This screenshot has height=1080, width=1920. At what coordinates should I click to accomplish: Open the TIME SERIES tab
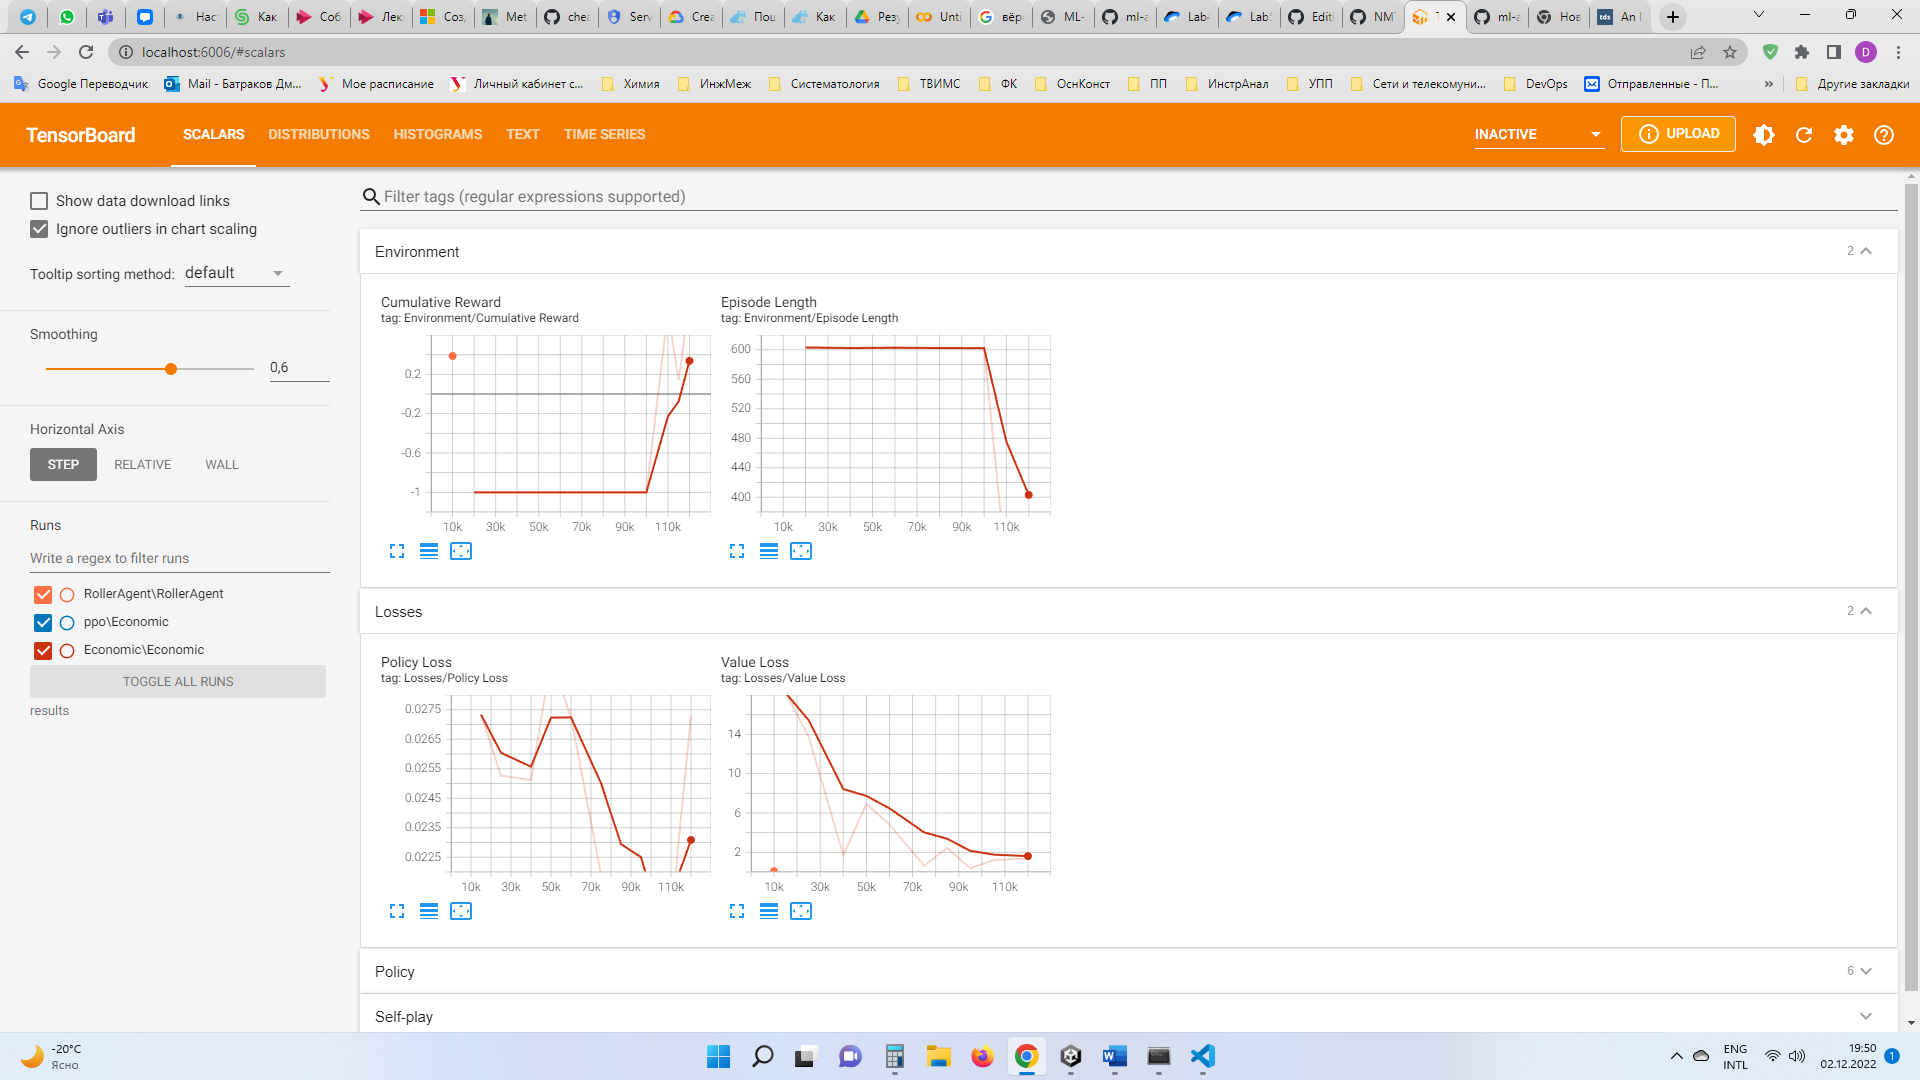(604, 134)
